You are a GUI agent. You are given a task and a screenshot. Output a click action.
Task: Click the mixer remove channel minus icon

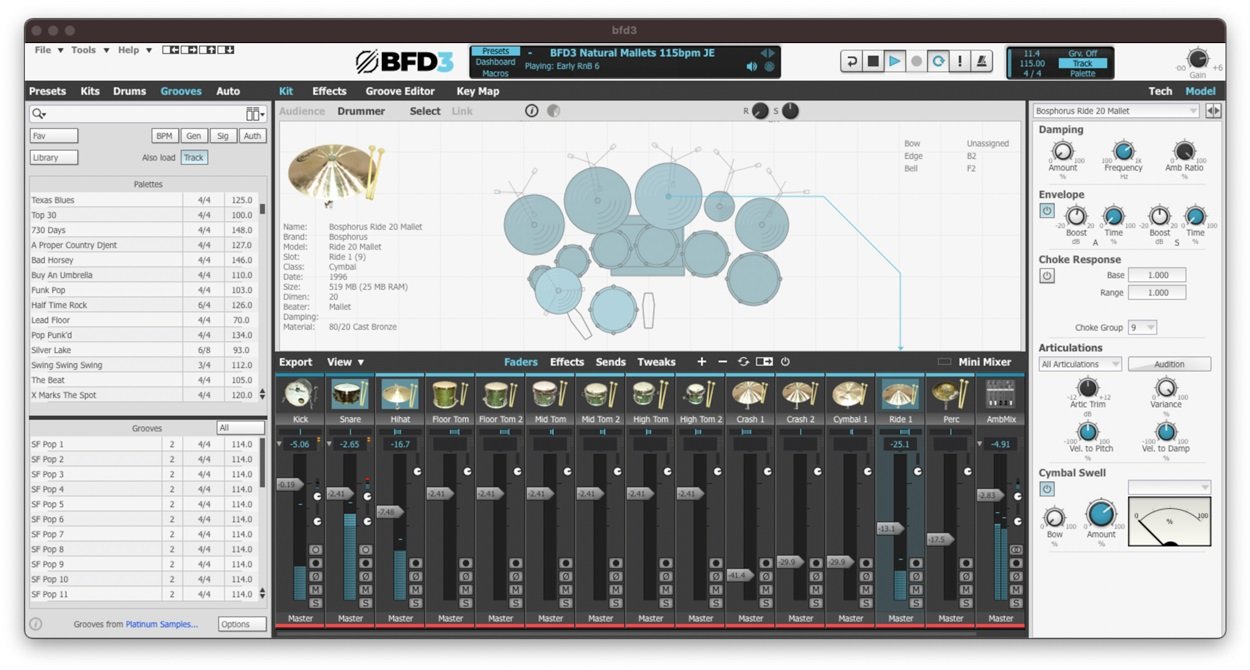[x=722, y=362]
